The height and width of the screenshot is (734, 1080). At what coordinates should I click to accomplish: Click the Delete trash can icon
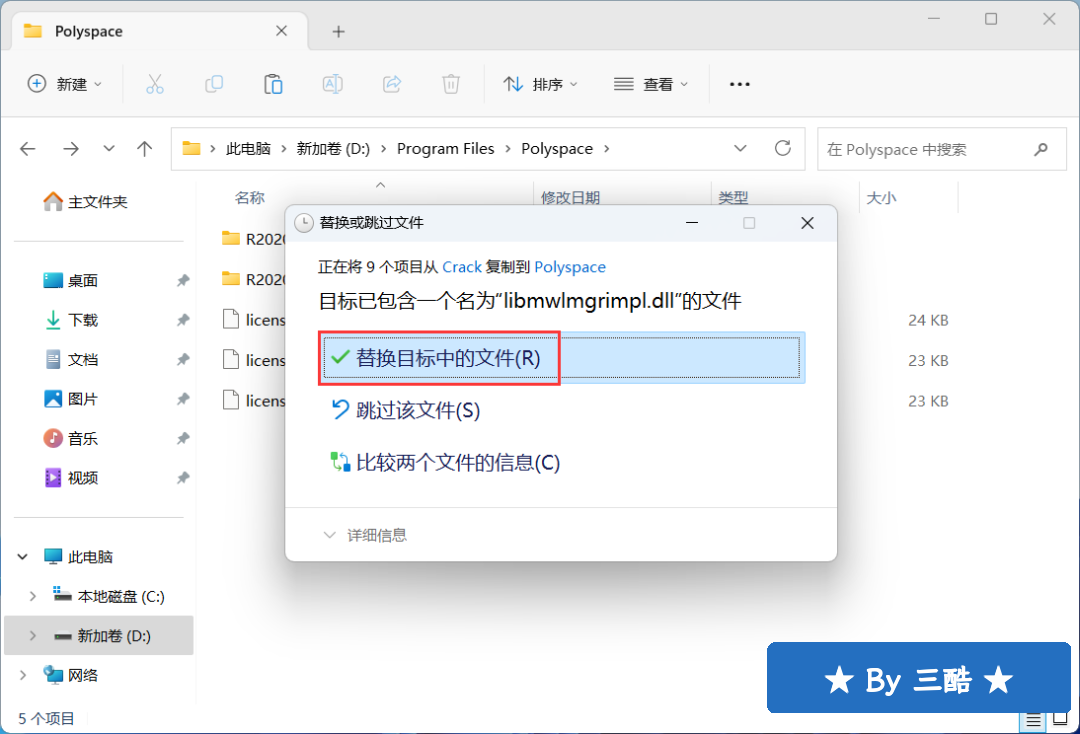(450, 84)
